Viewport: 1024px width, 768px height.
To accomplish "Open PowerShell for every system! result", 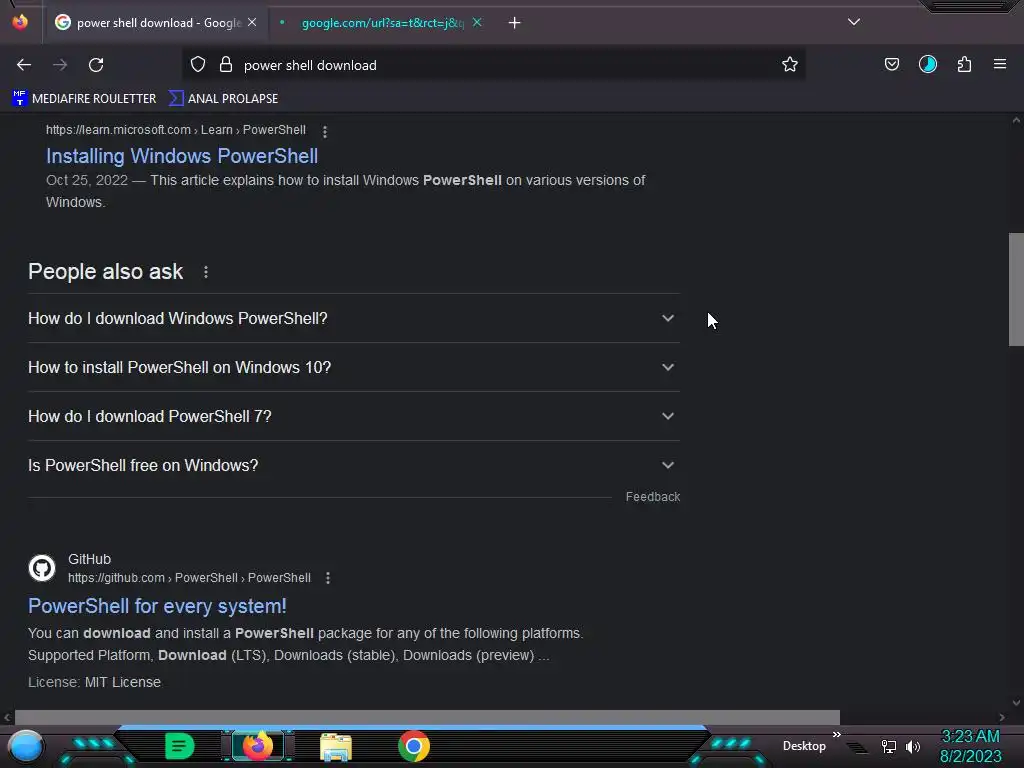I will 157,606.
